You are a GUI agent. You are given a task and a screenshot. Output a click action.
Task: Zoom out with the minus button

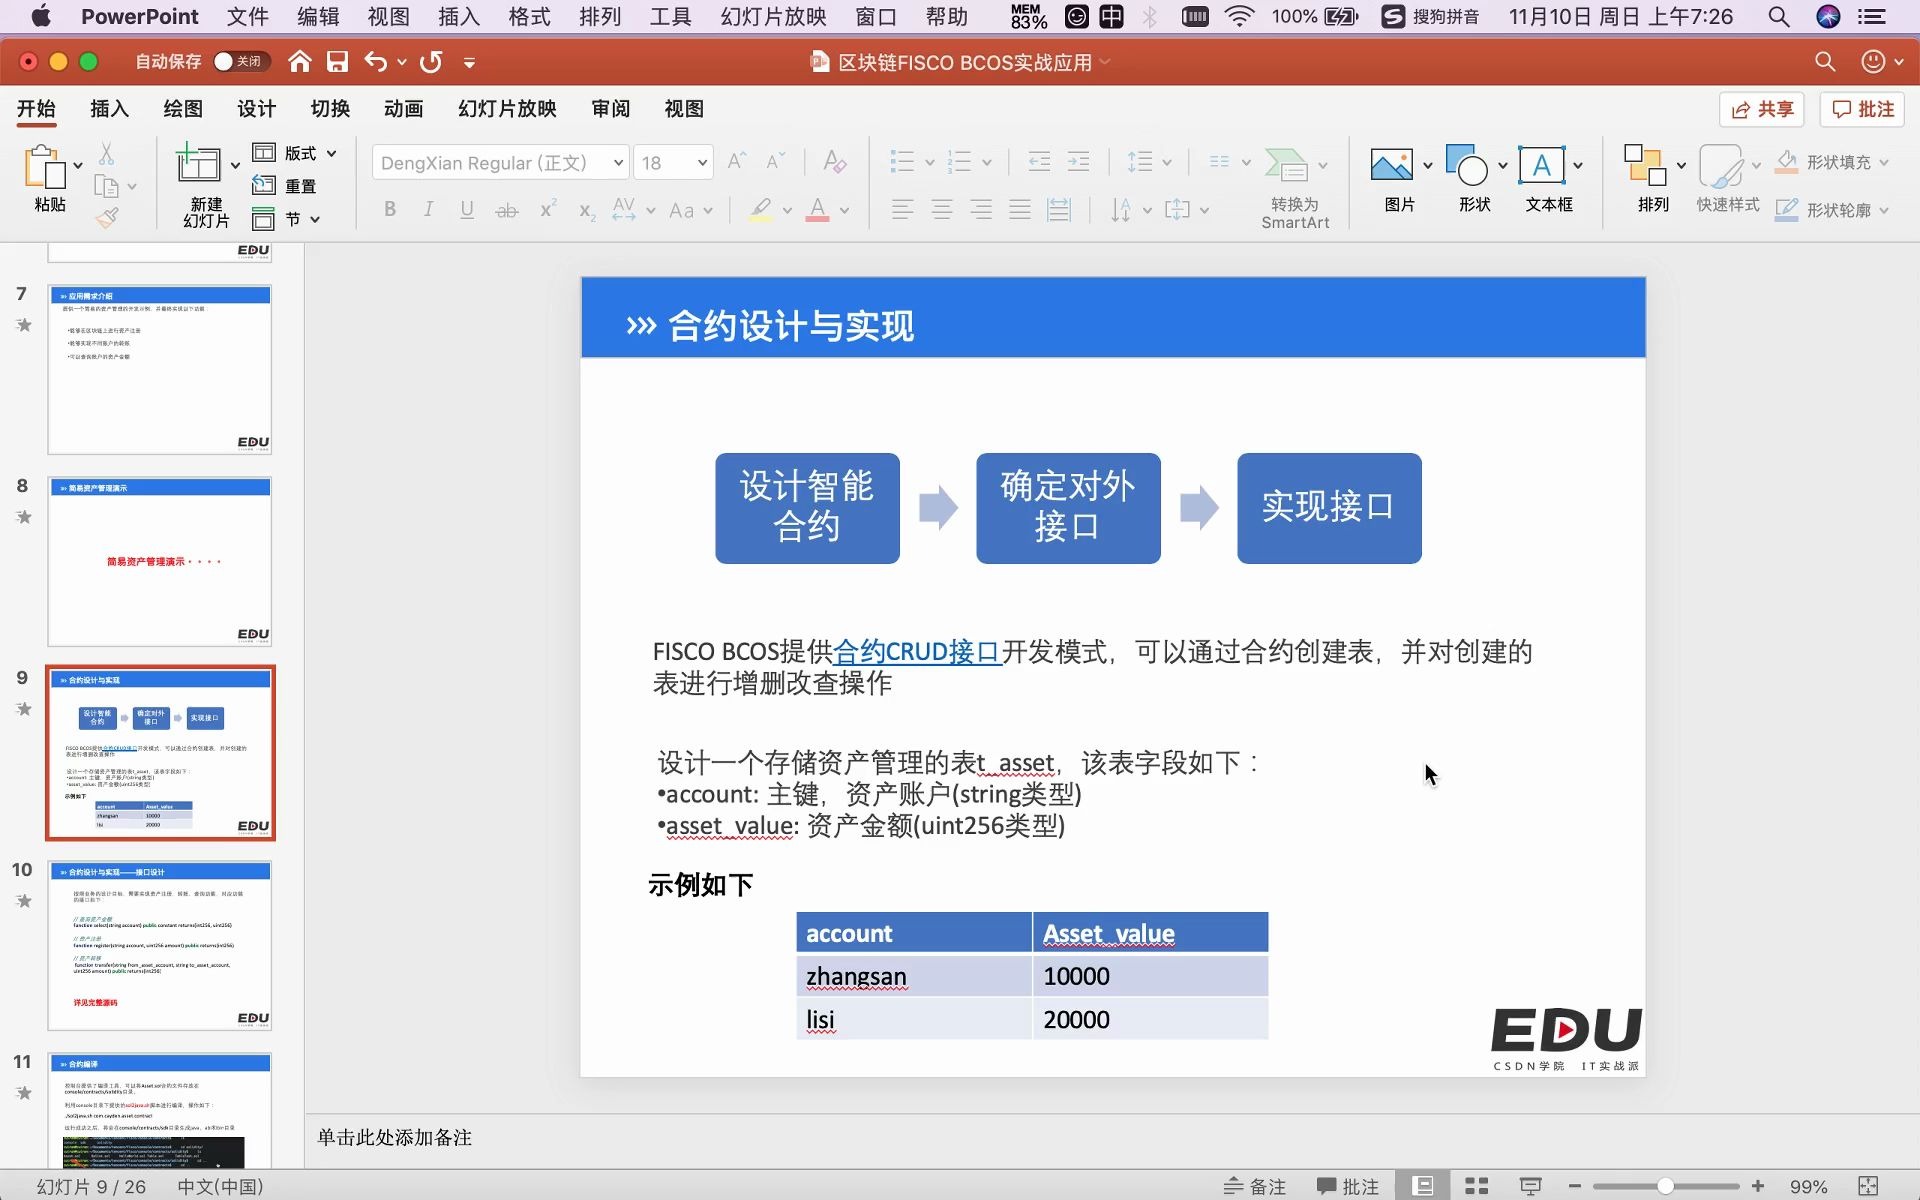click(1575, 1186)
